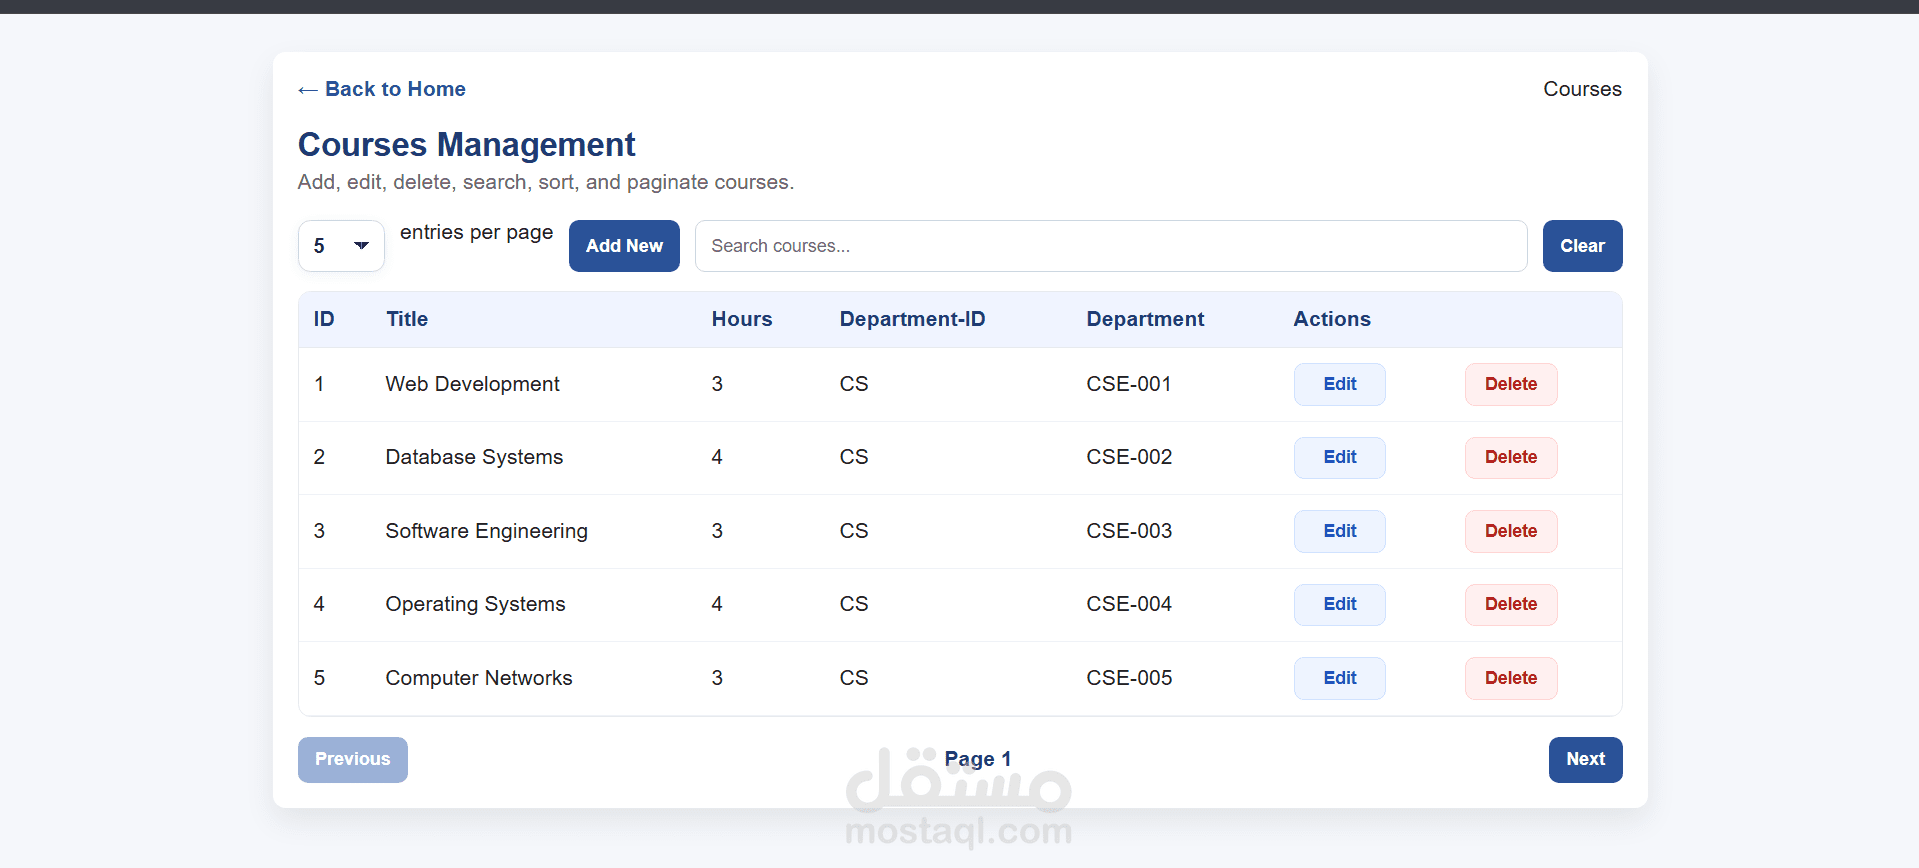Select the Operating Systems title cell
Image resolution: width=1919 pixels, height=868 pixels.
(x=475, y=604)
